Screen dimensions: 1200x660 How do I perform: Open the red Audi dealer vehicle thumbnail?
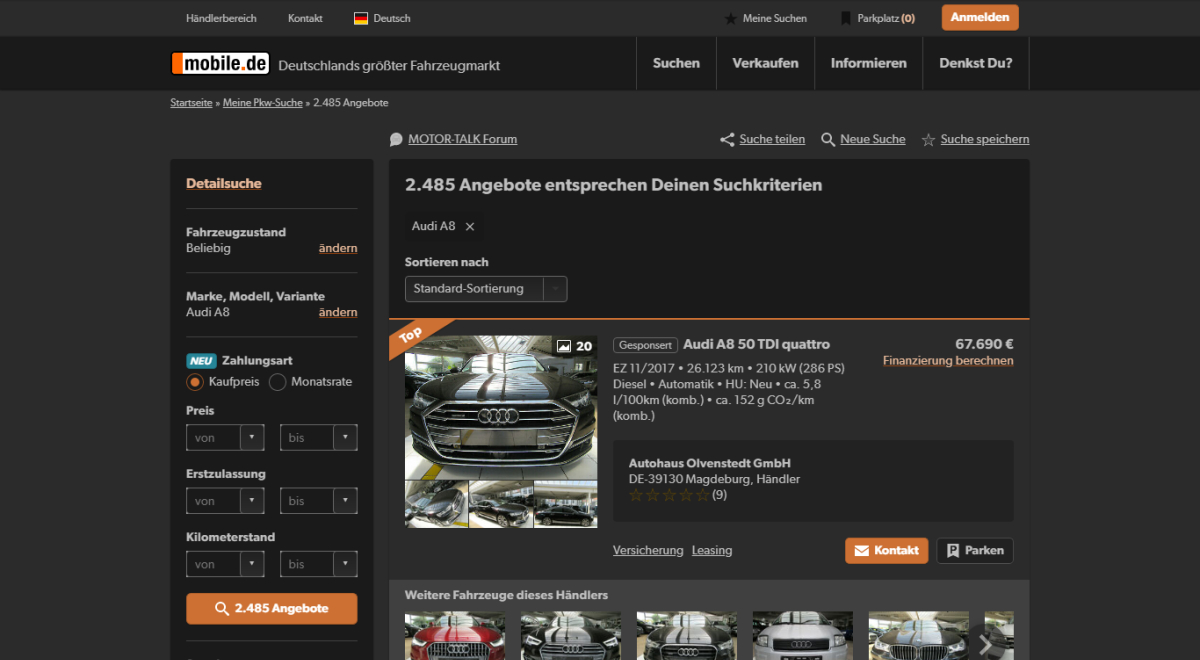[x=455, y=636]
